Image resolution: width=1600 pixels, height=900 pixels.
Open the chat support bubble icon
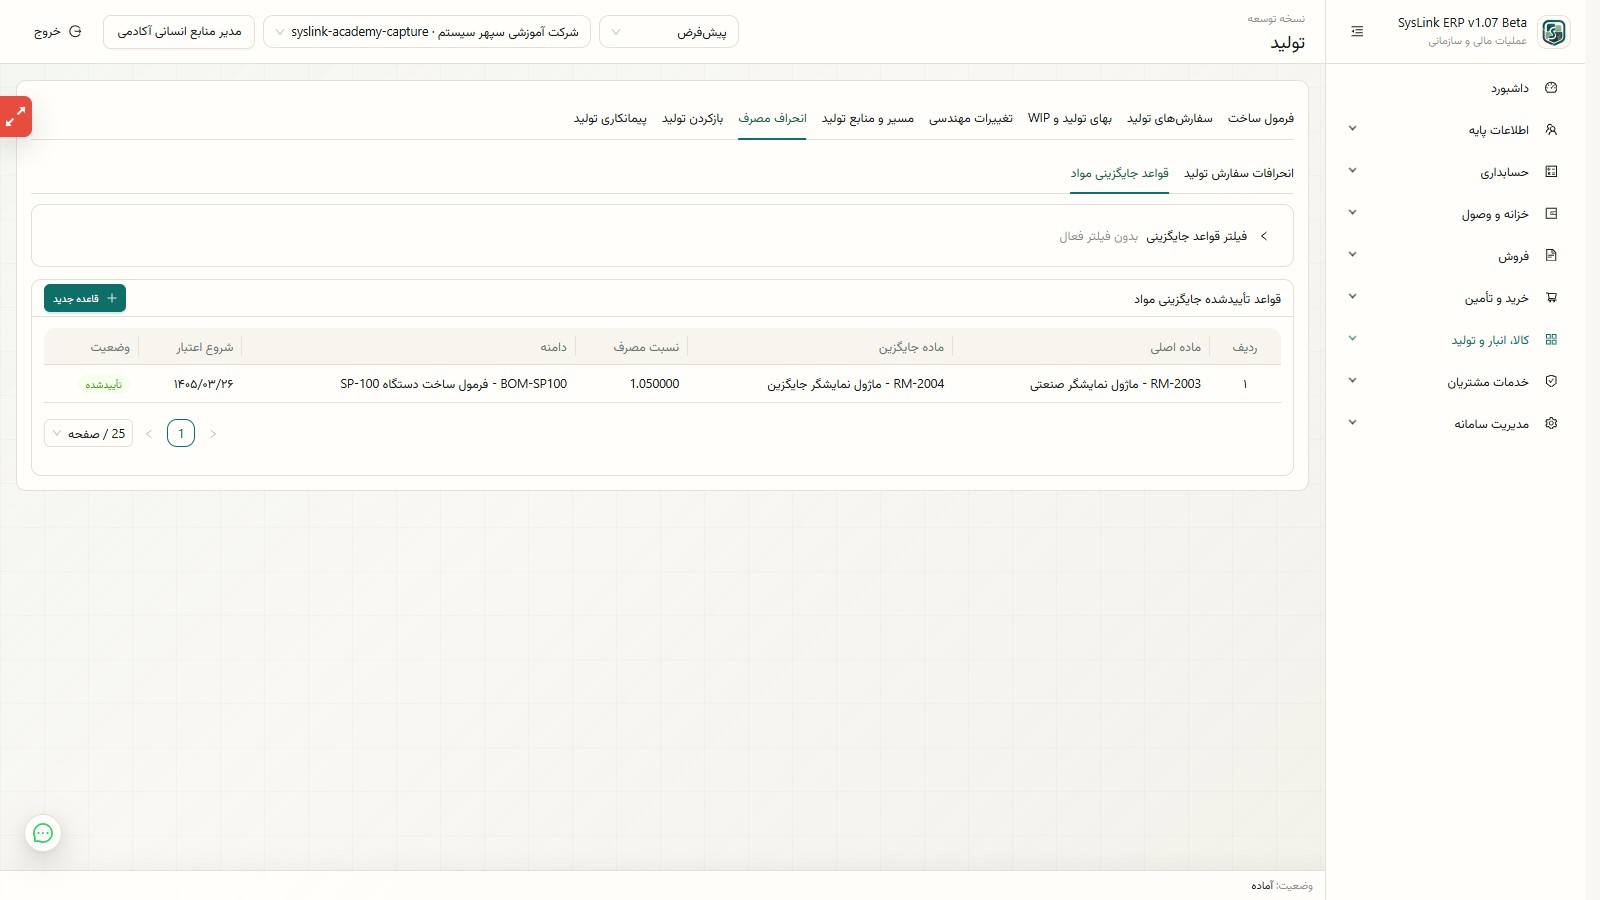pos(43,833)
